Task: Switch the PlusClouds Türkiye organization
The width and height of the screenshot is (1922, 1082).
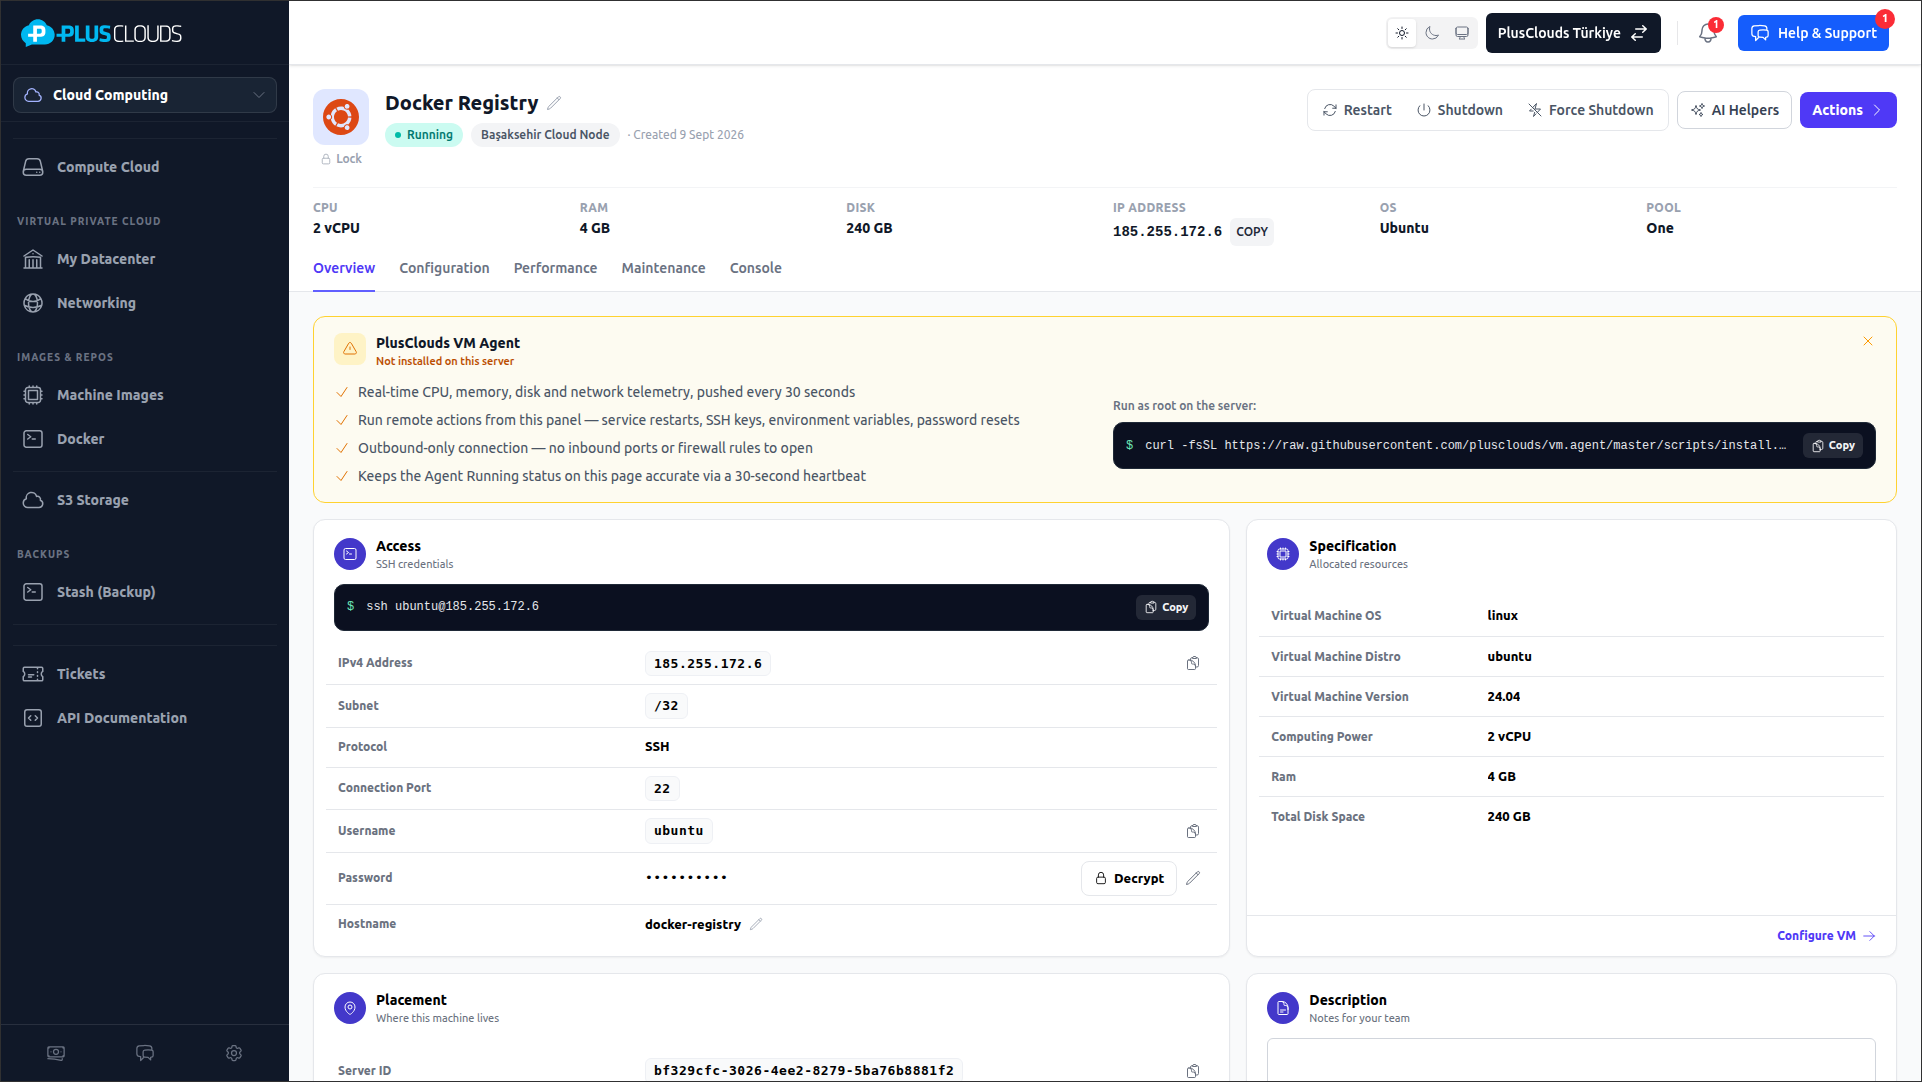Action: (1573, 33)
